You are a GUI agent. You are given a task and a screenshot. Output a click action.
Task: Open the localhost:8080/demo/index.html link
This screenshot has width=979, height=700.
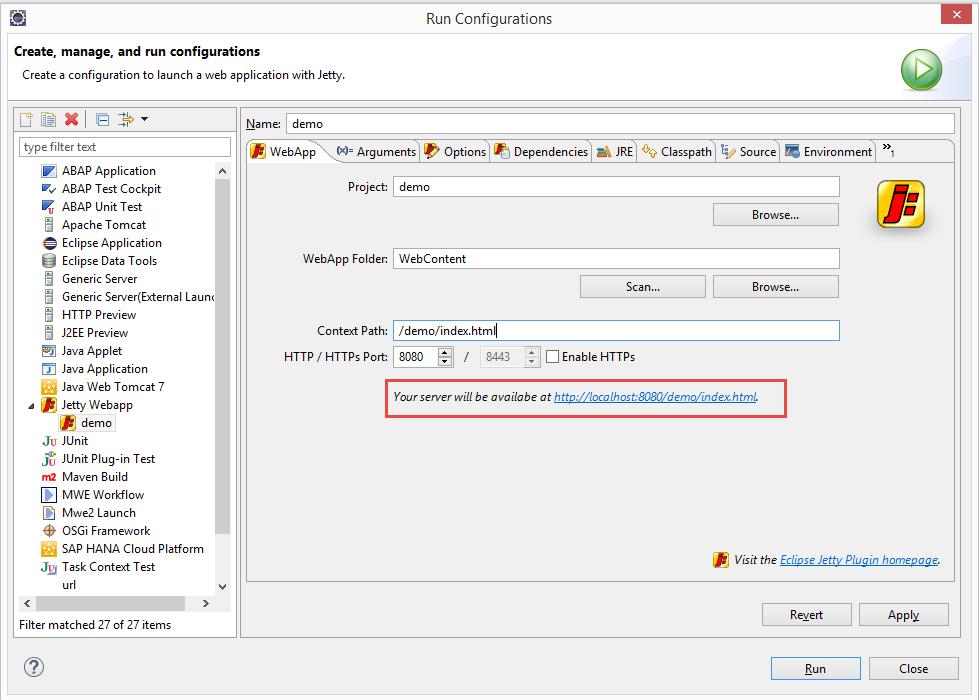pyautogui.click(x=655, y=397)
